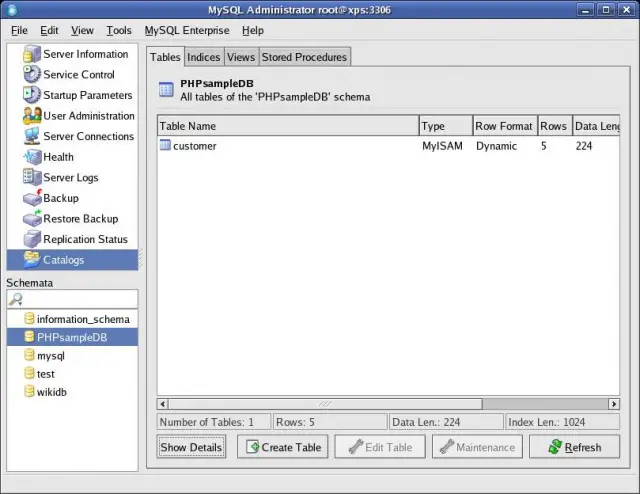Screen dimensions: 640x494
Task: View Replication Status section
Action: point(85,239)
